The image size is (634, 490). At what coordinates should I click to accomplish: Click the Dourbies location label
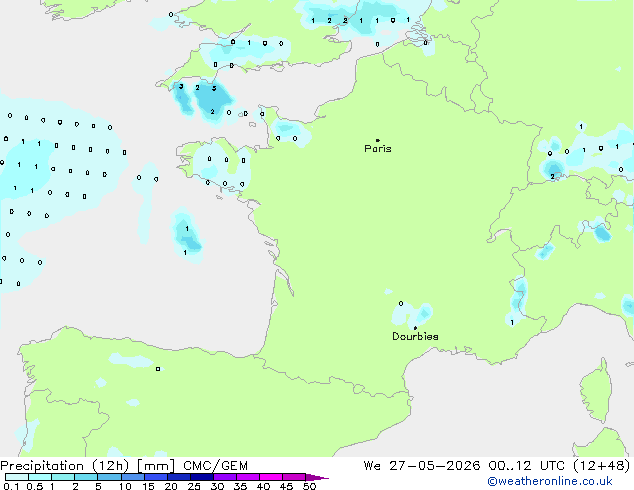click(x=415, y=336)
